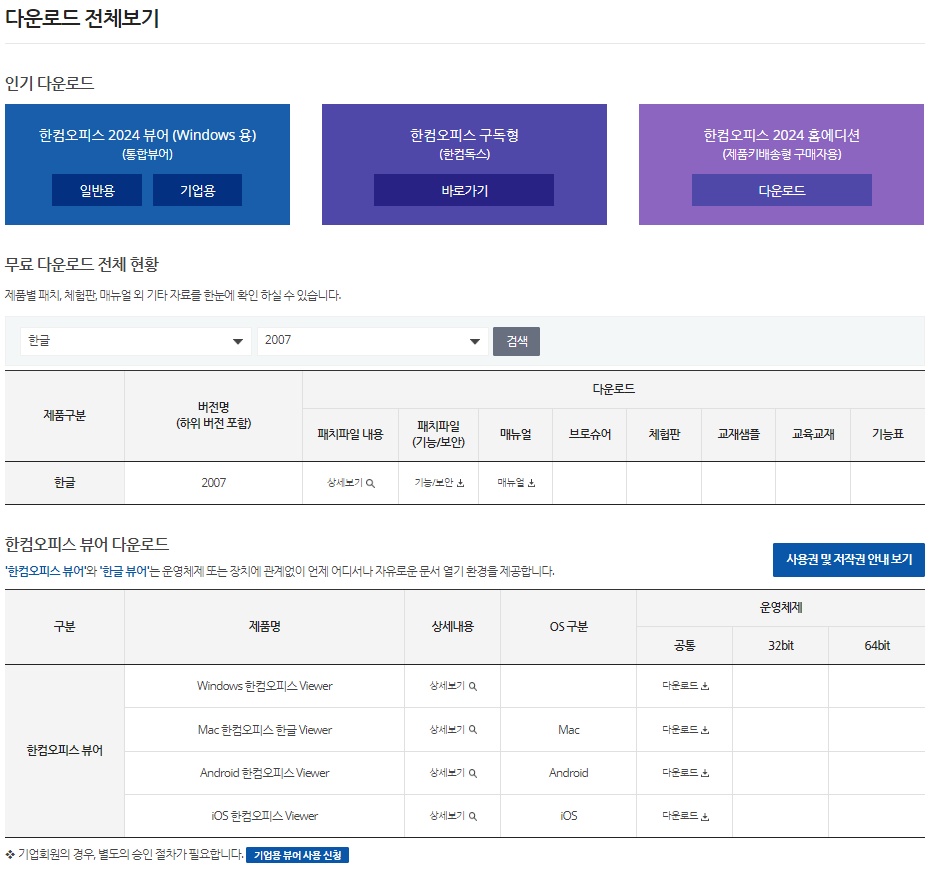Download the Windows 한컴오피스 Viewer

pyautogui.click(x=685, y=686)
